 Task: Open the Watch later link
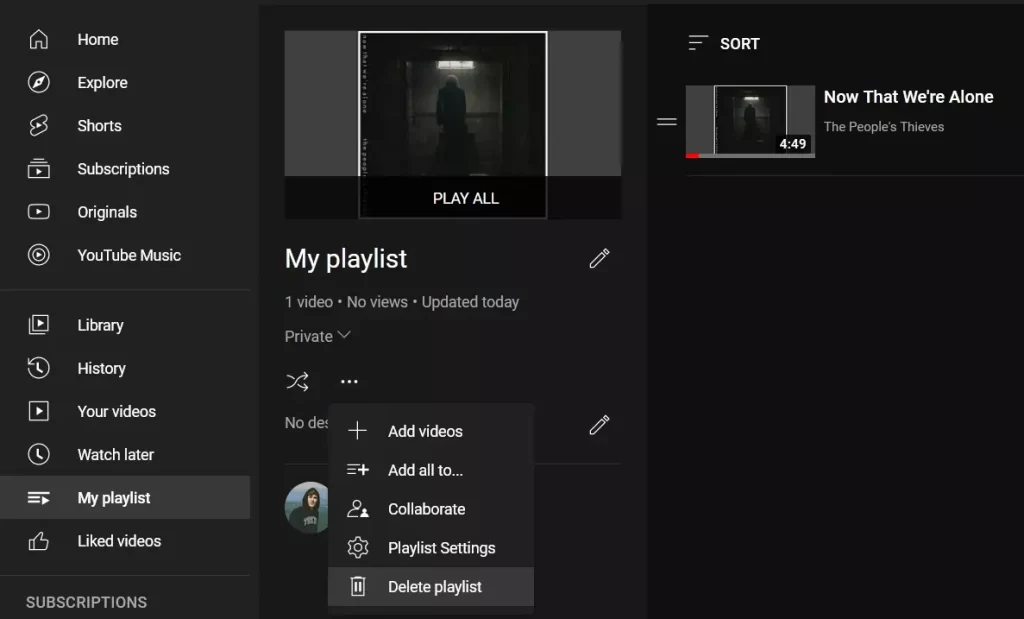(116, 454)
